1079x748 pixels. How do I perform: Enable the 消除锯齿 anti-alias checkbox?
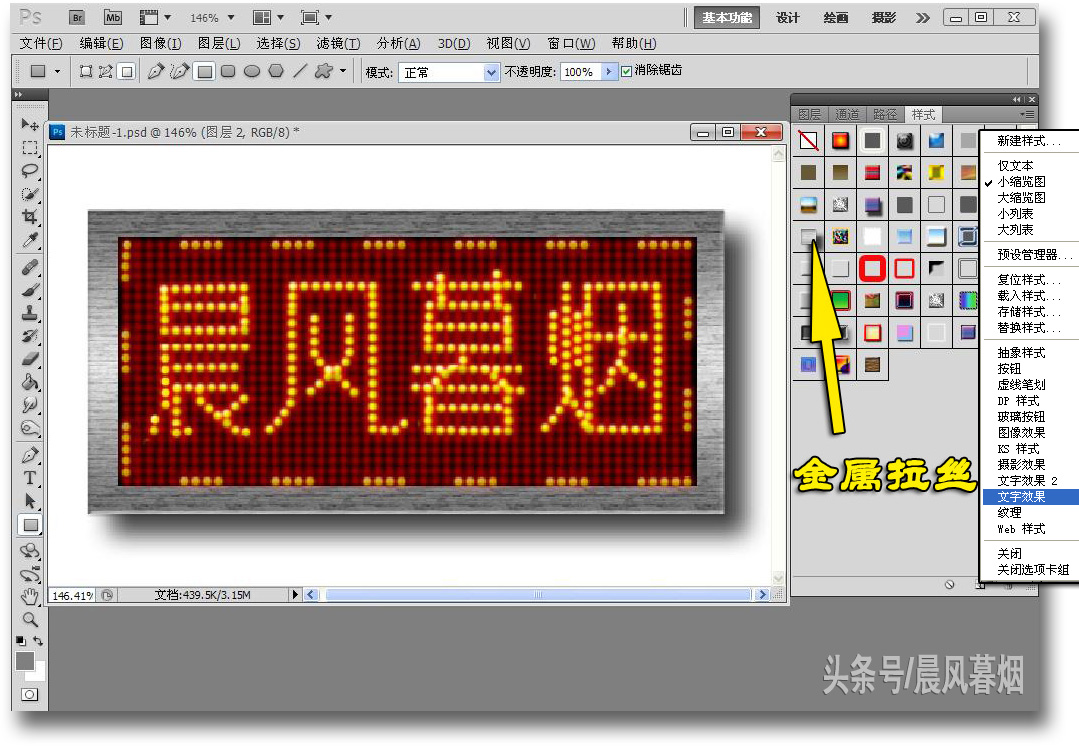pyautogui.click(x=626, y=71)
